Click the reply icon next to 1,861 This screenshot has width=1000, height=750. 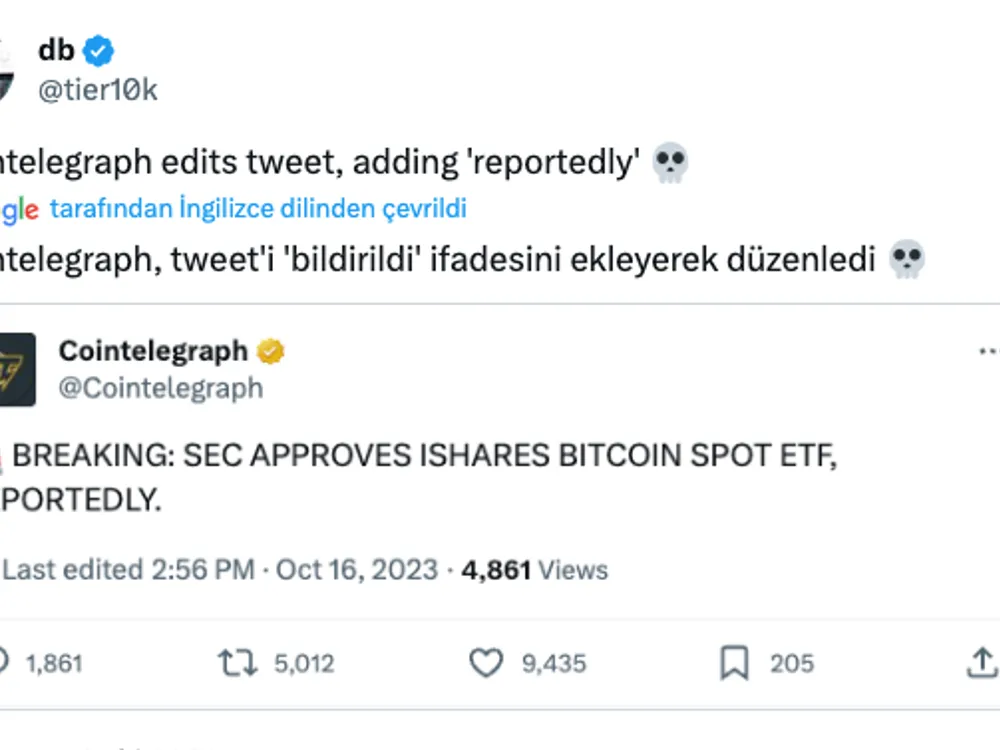tap(4, 662)
